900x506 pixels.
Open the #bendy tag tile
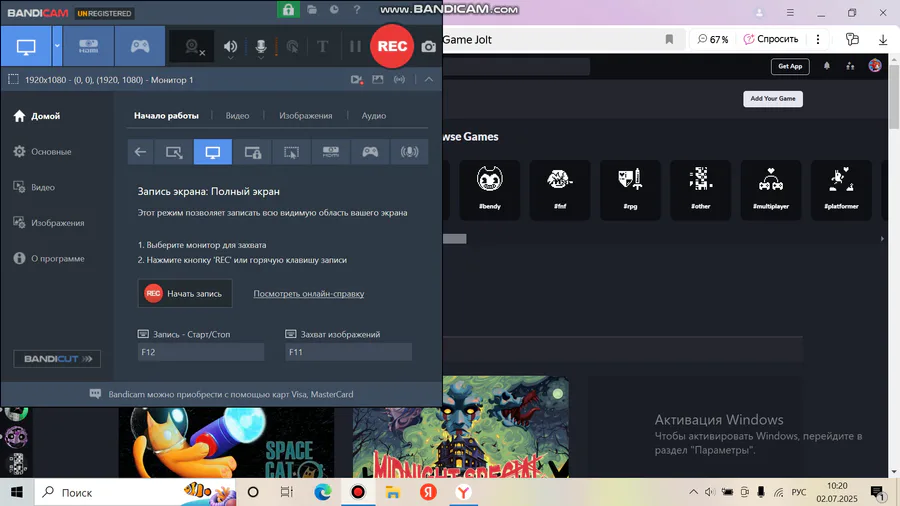[x=490, y=189]
